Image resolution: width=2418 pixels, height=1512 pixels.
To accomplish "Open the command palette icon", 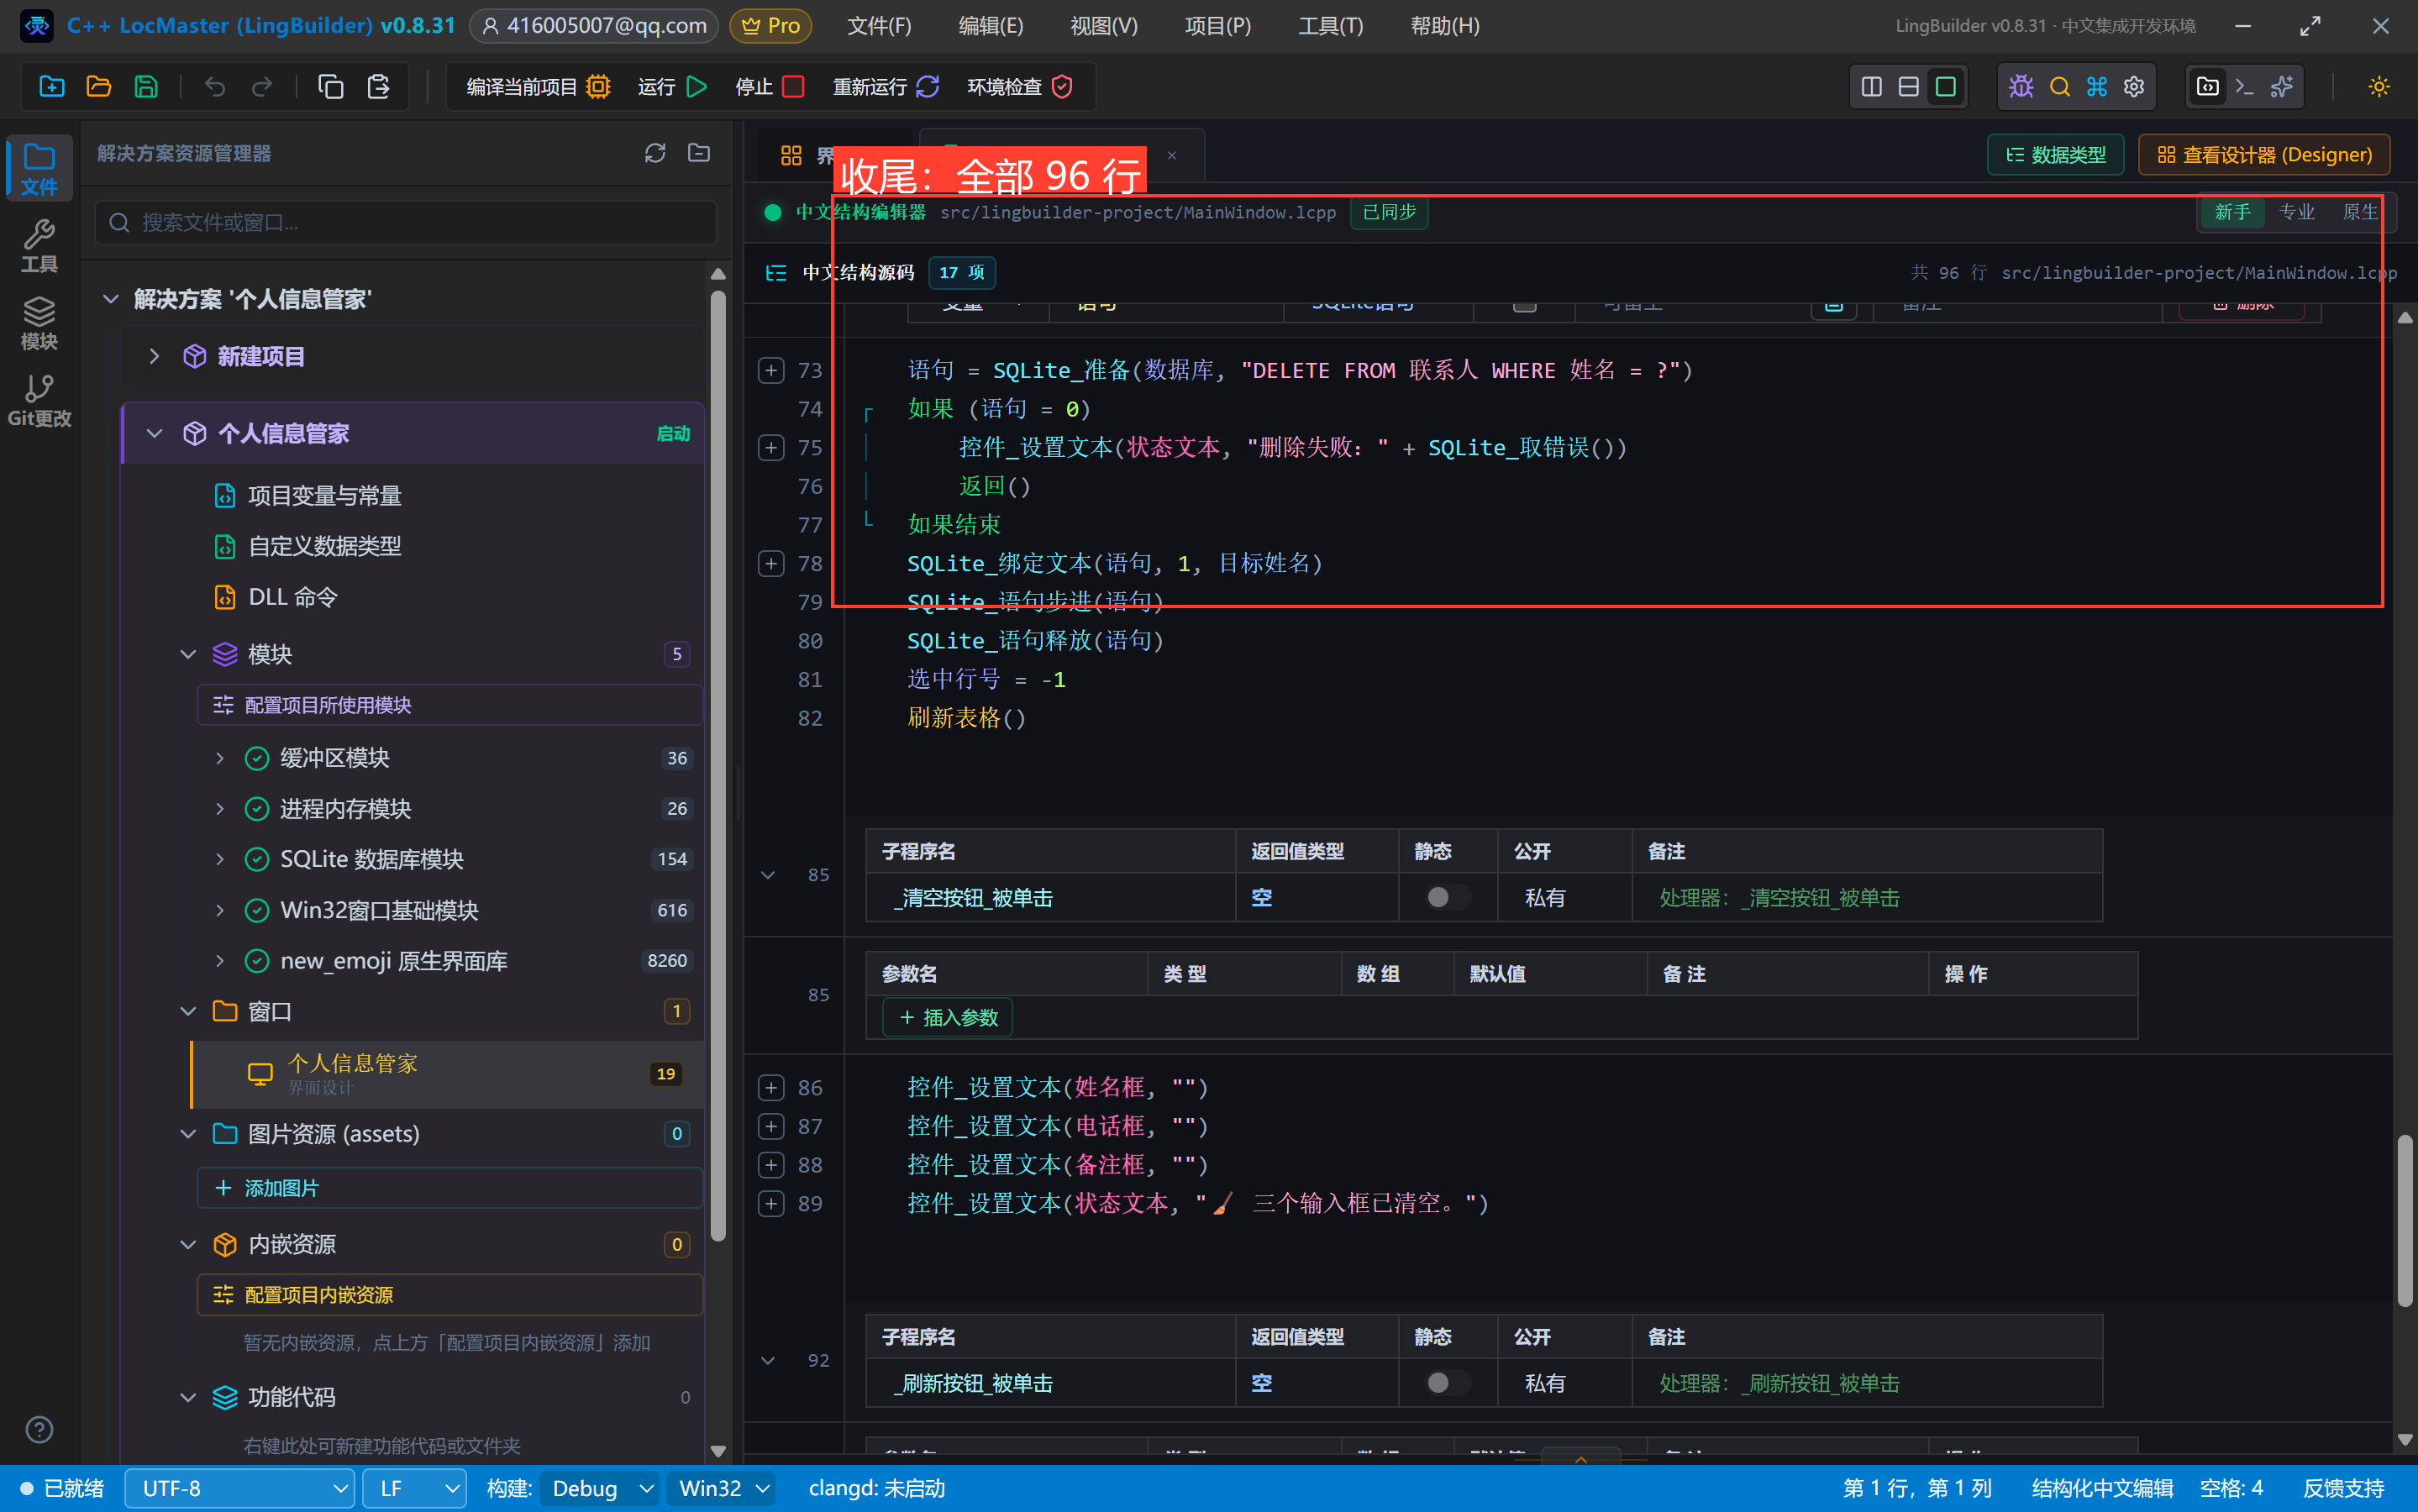I will [x=2097, y=87].
